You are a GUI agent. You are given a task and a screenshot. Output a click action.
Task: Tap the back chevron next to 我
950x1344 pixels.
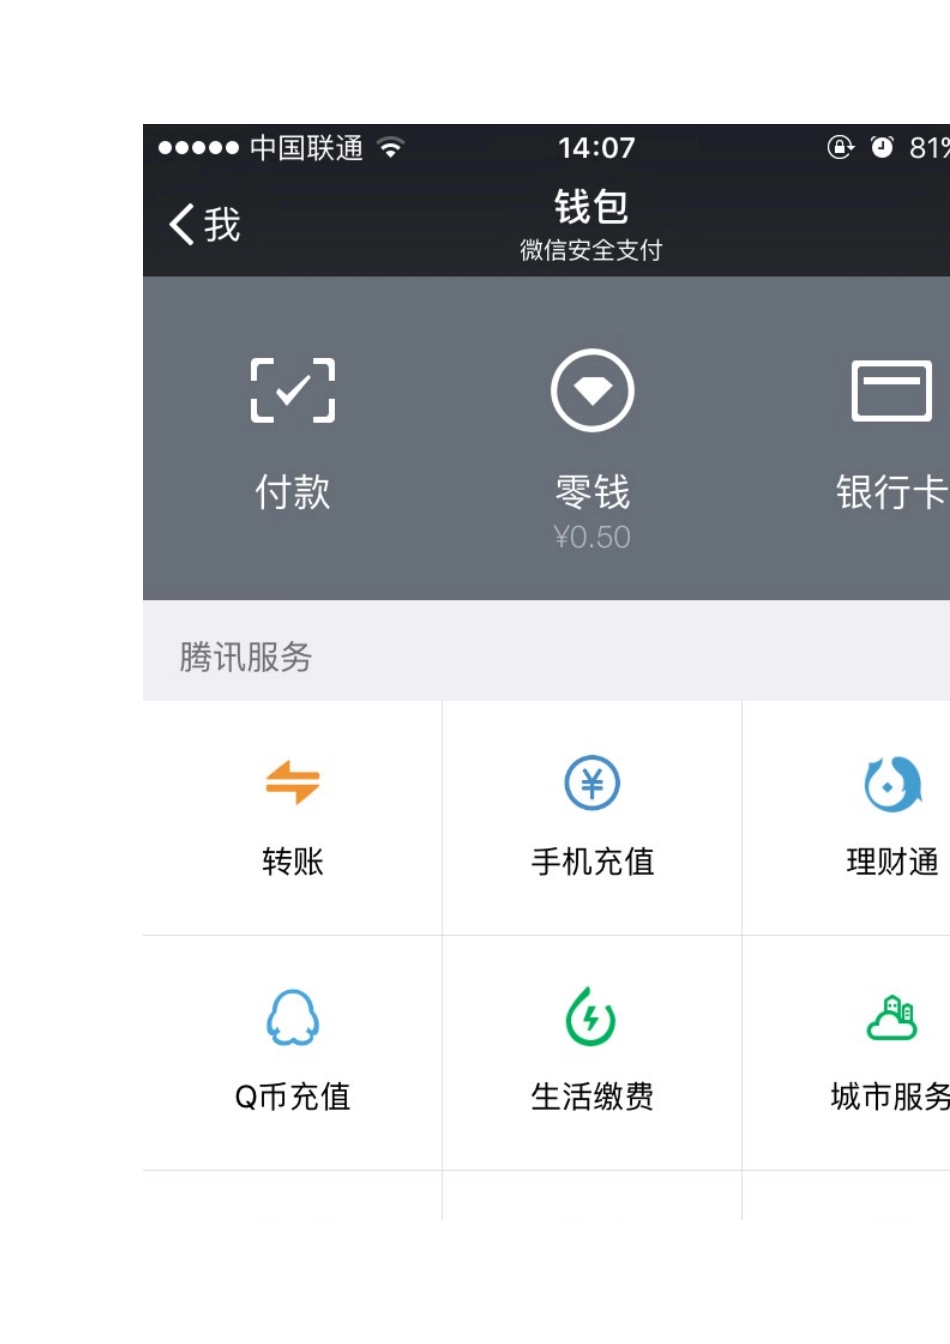pos(181,224)
